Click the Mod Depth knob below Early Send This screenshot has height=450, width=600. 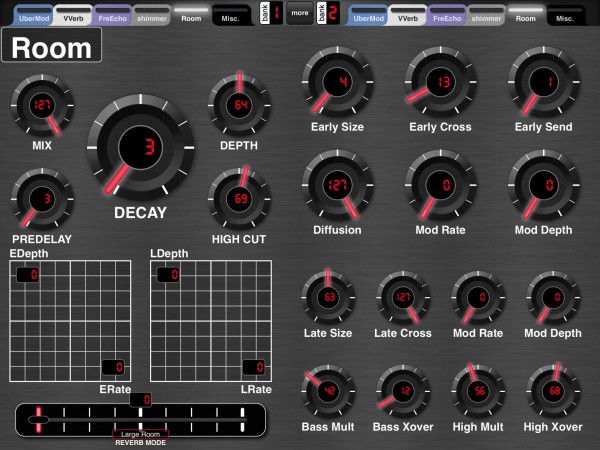544,185
